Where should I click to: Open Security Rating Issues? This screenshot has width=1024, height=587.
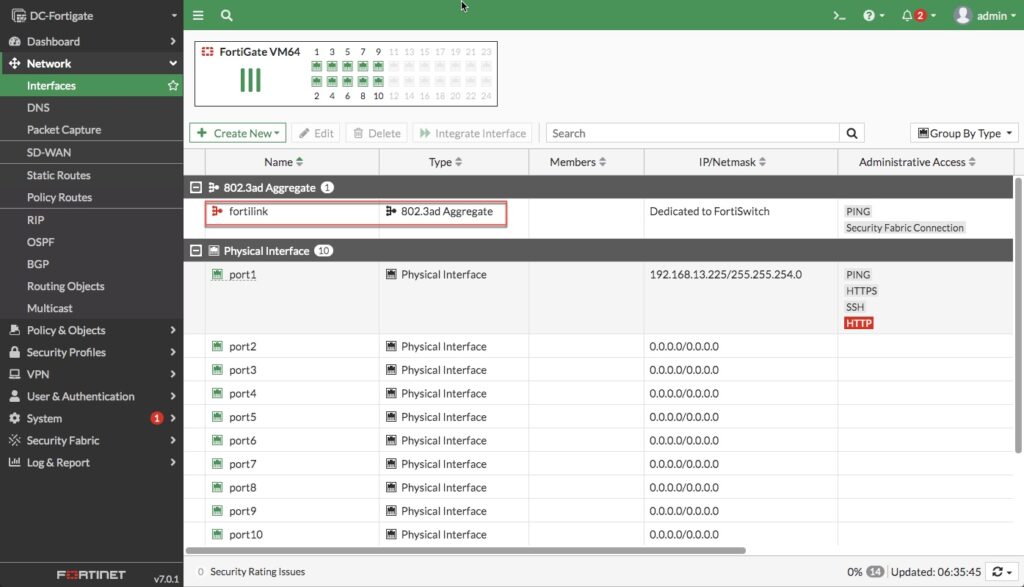click(251, 572)
